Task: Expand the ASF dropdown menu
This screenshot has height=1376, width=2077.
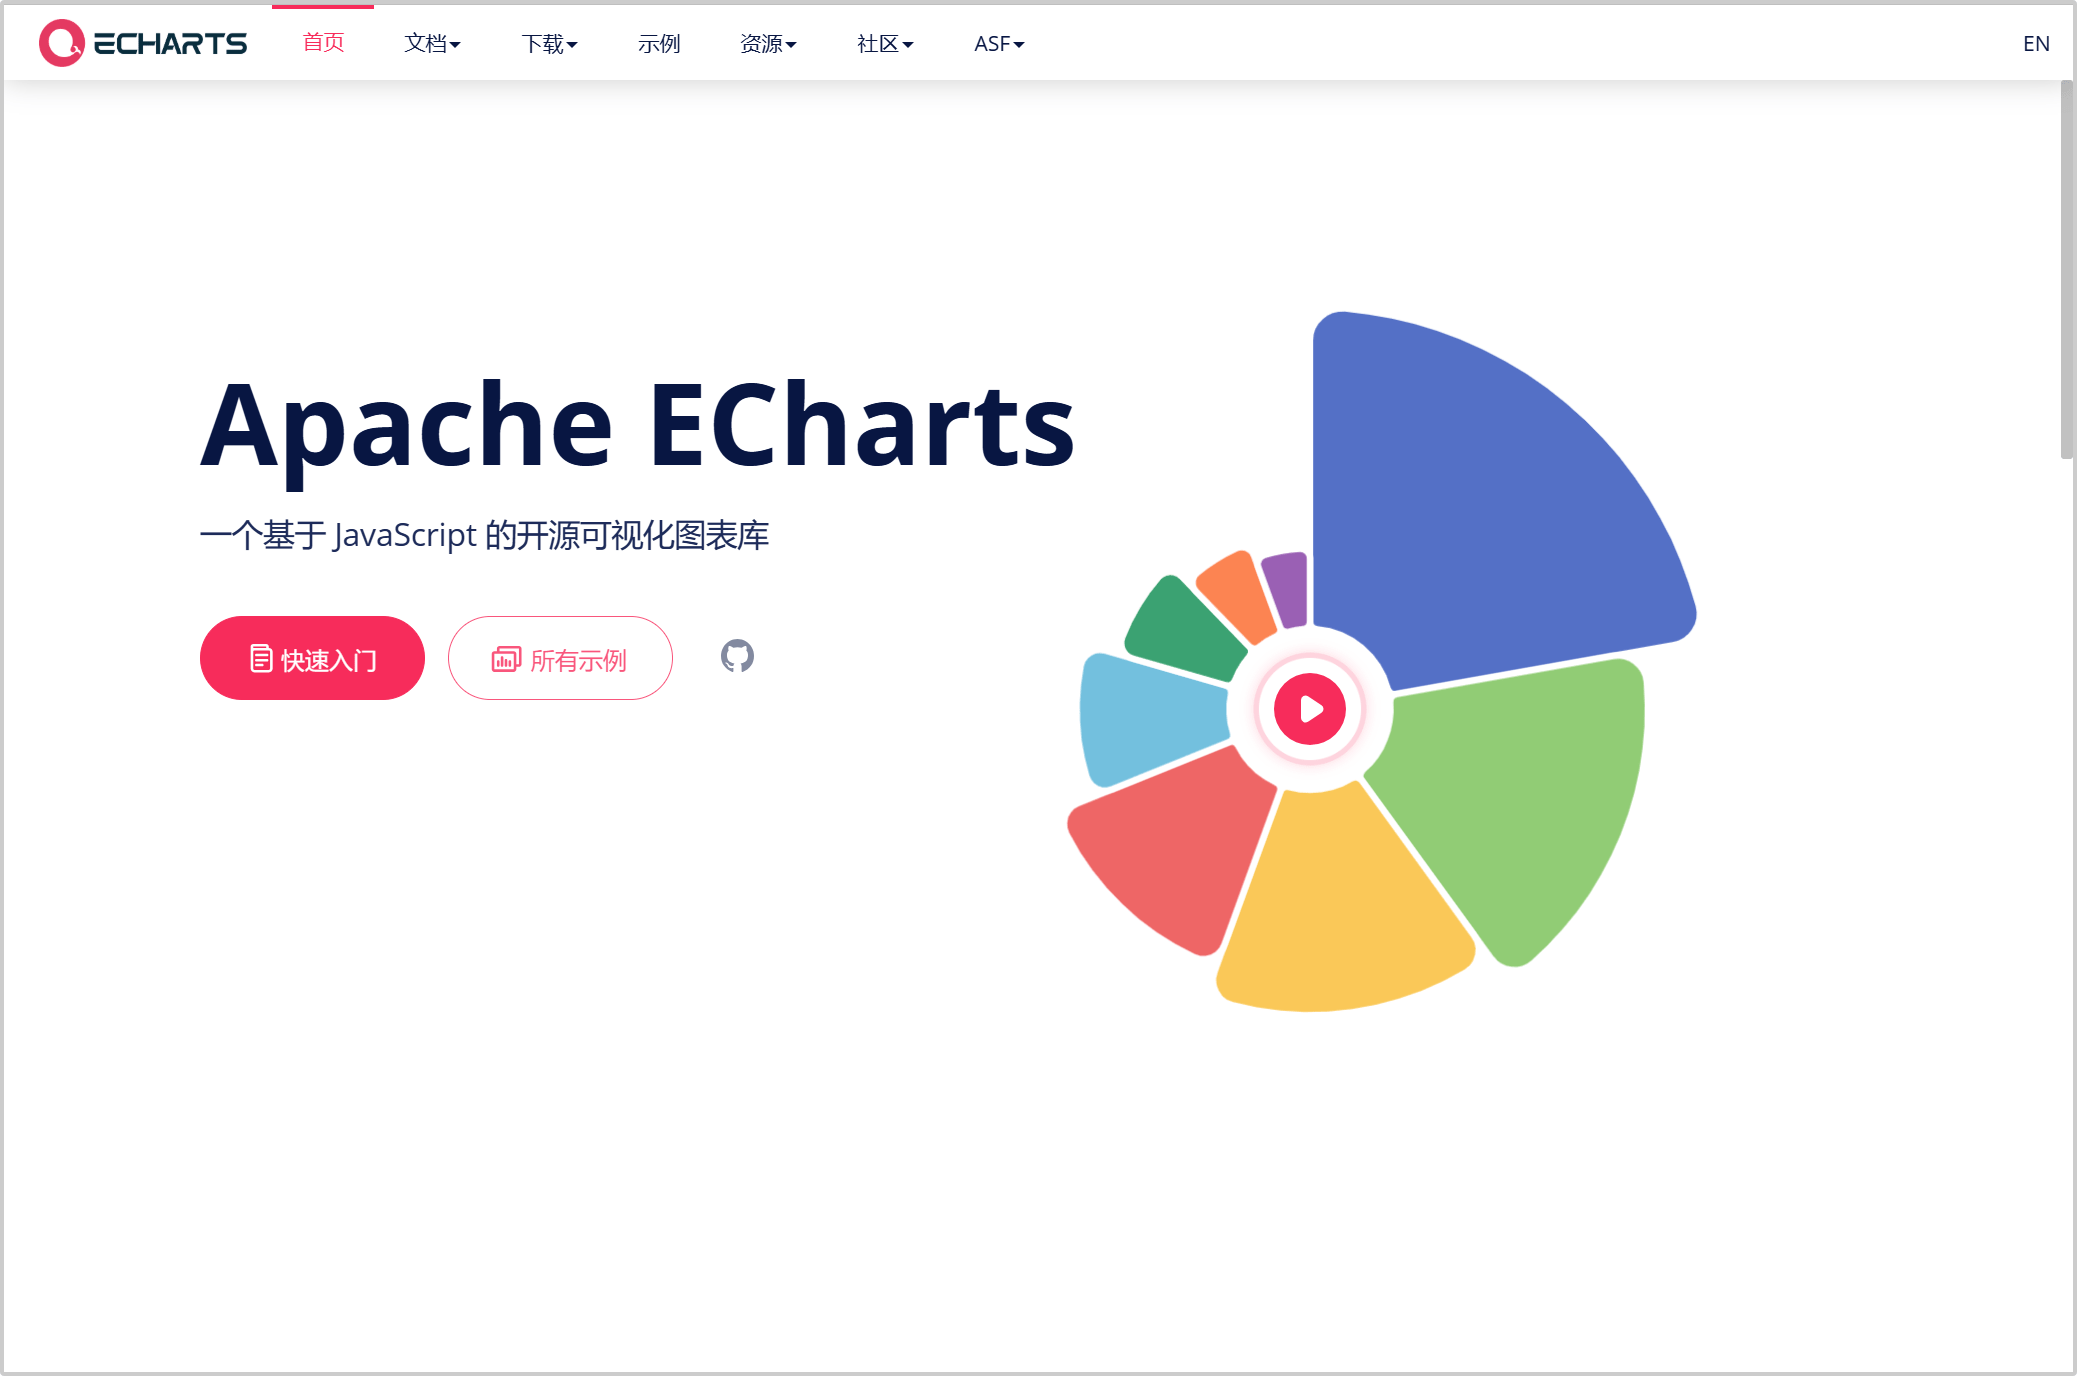Action: 999,44
